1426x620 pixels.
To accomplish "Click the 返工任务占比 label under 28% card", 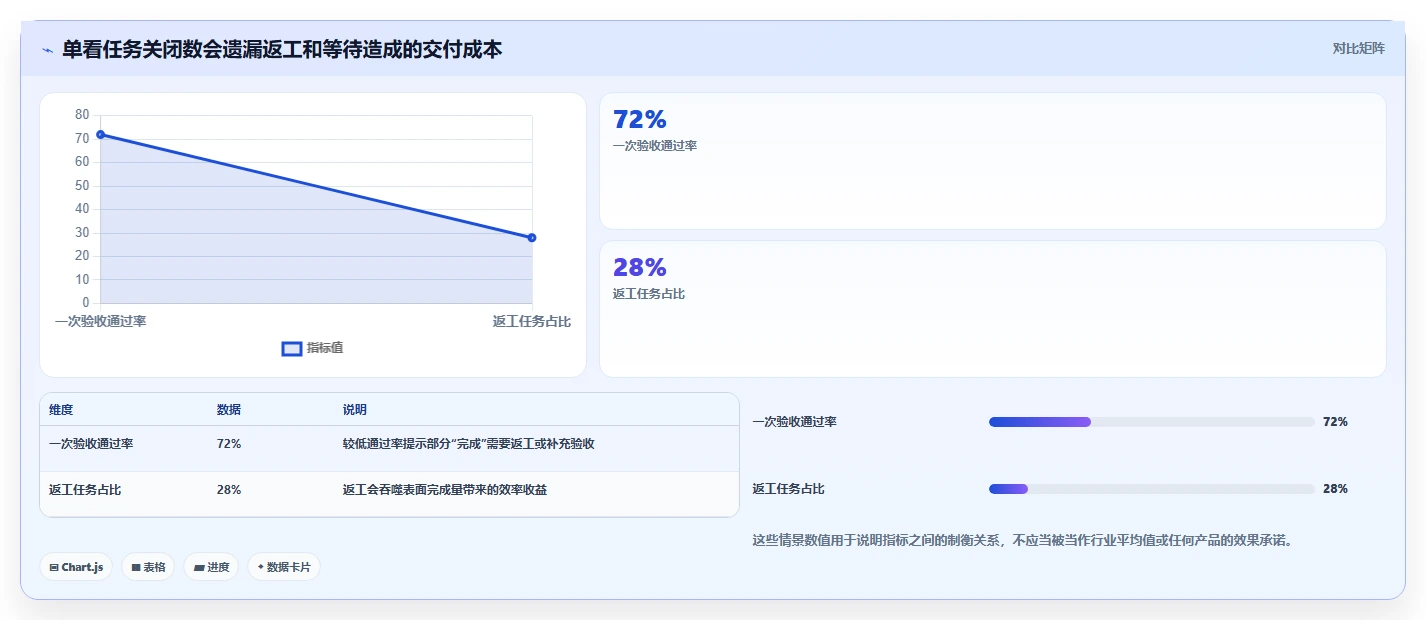I will 649,294.
